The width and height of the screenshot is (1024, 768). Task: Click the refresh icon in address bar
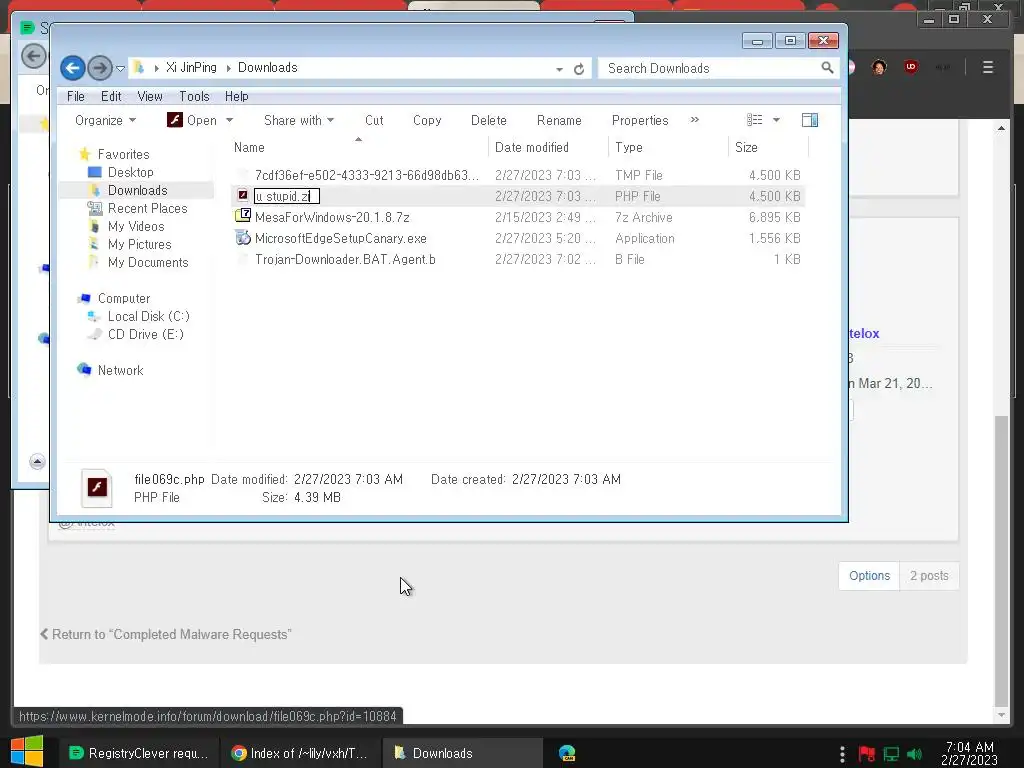pyautogui.click(x=579, y=69)
